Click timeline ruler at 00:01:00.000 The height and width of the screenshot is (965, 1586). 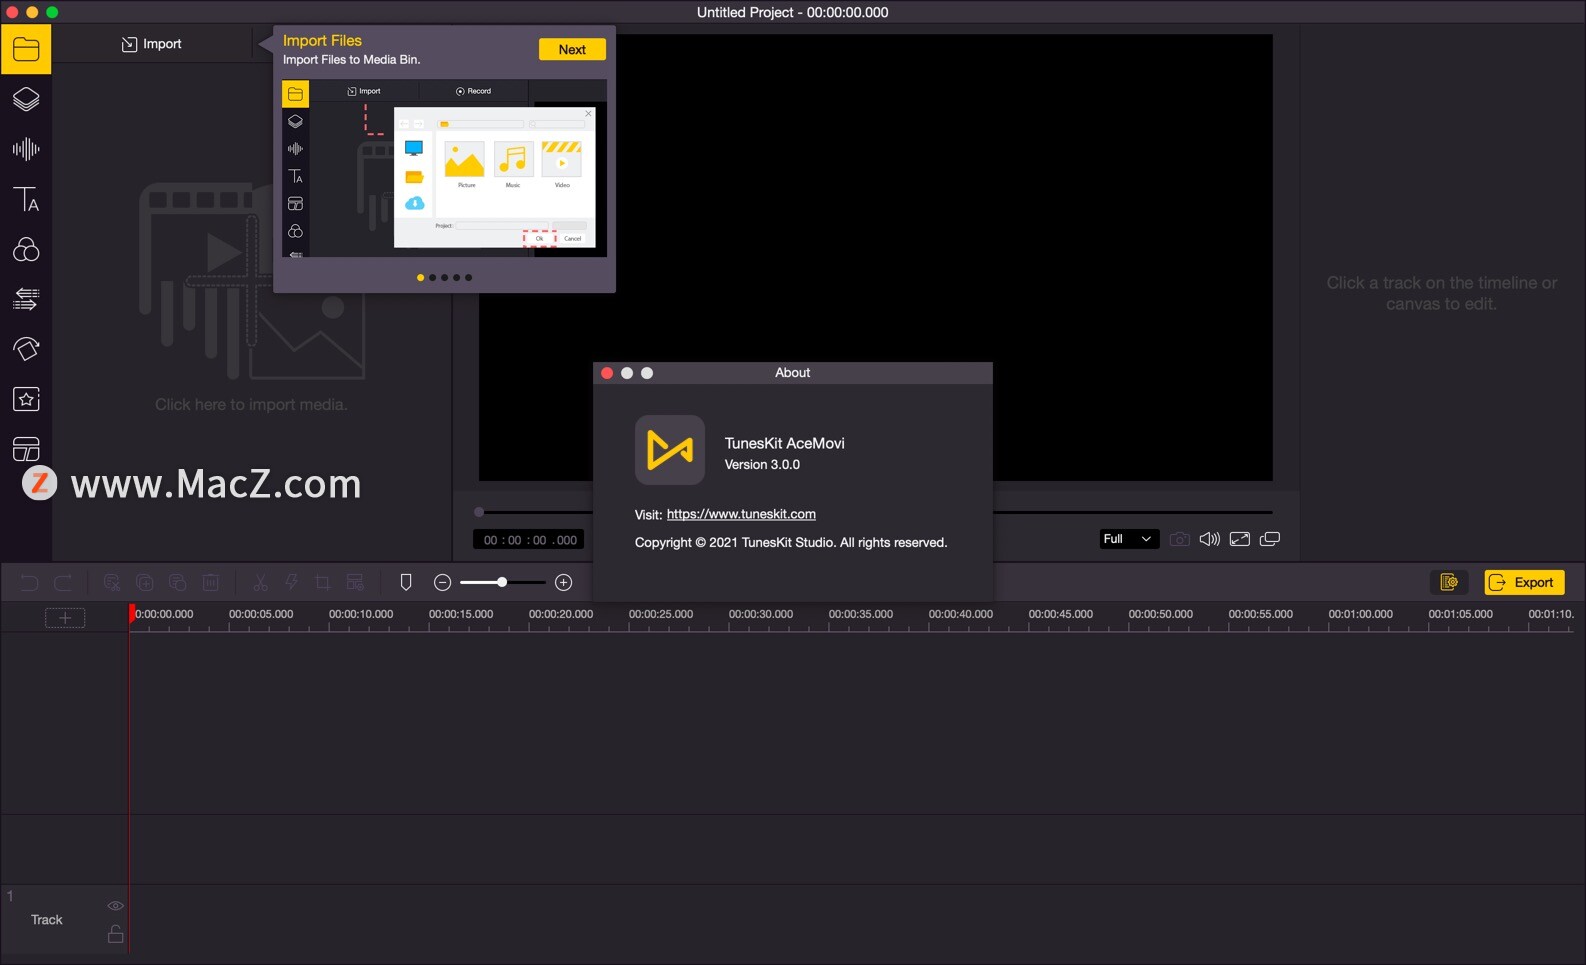coord(1361,615)
